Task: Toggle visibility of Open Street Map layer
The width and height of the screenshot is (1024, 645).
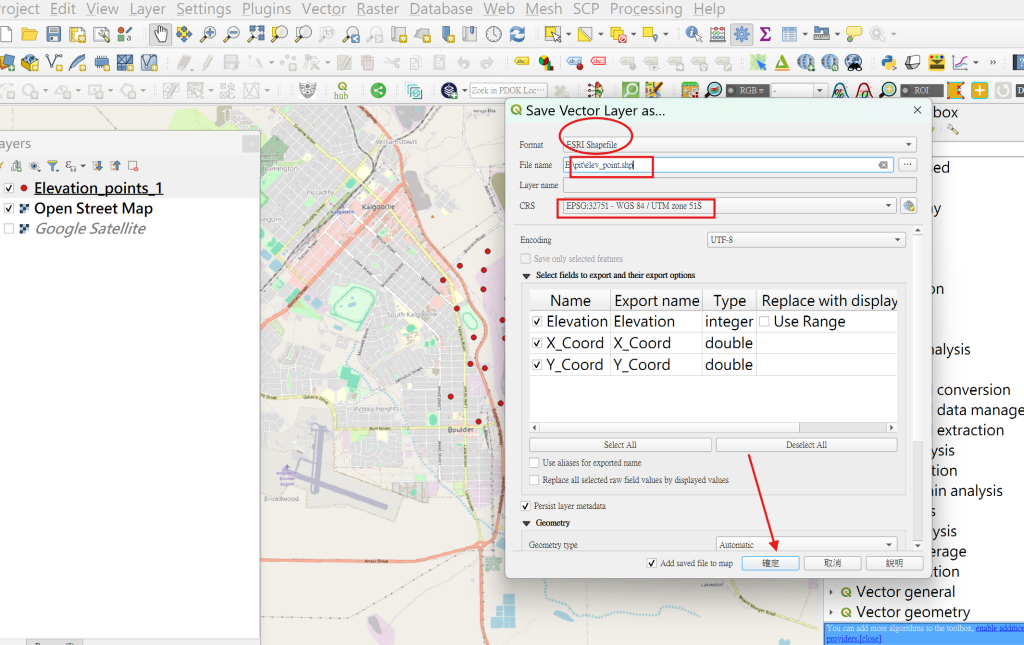Action: pyautogui.click(x=9, y=208)
